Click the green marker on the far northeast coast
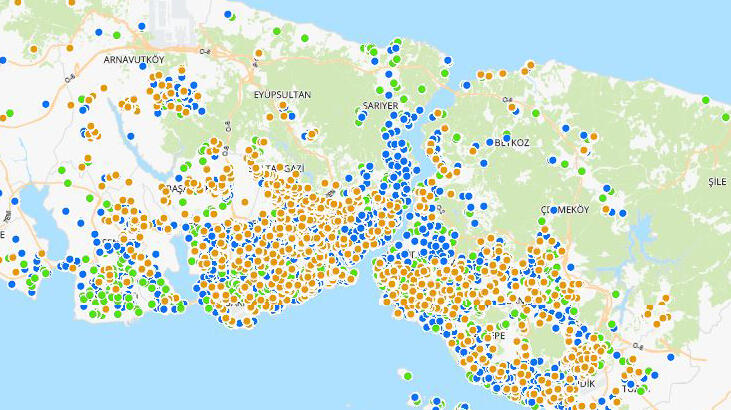The image size is (731, 410). tap(706, 100)
